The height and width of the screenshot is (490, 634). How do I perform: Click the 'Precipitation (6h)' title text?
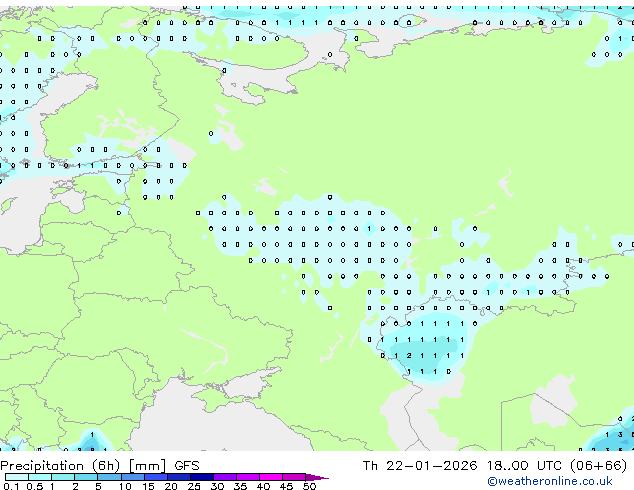pyautogui.click(x=60, y=466)
